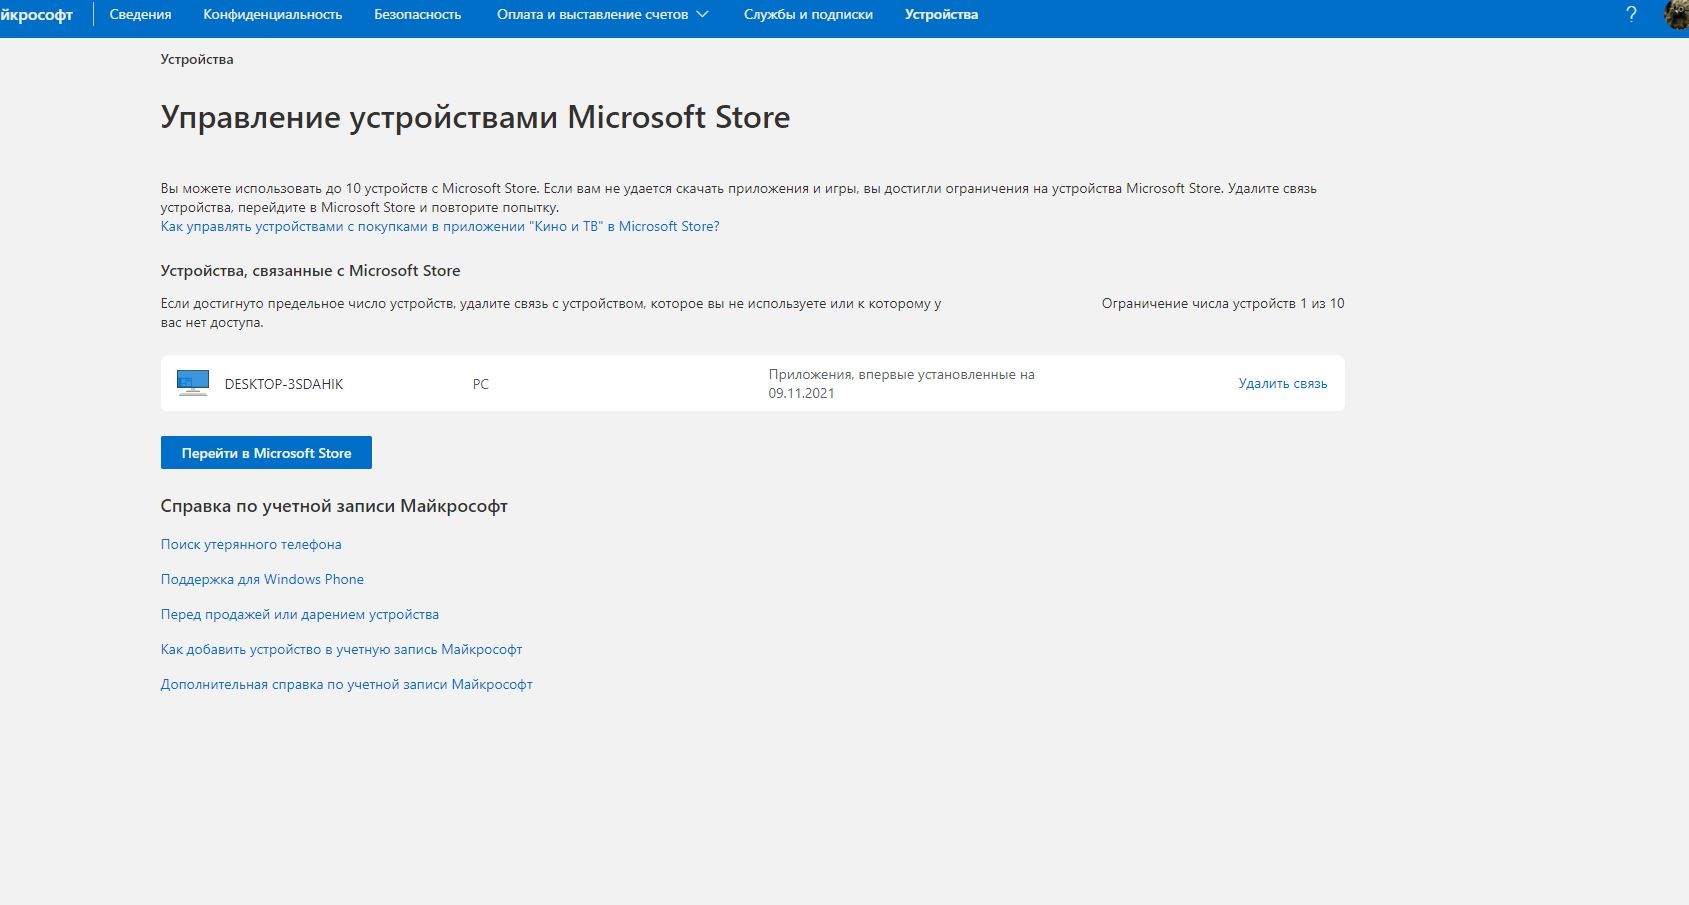Click Ограничение числа устройств 1 из 10

point(1223,303)
